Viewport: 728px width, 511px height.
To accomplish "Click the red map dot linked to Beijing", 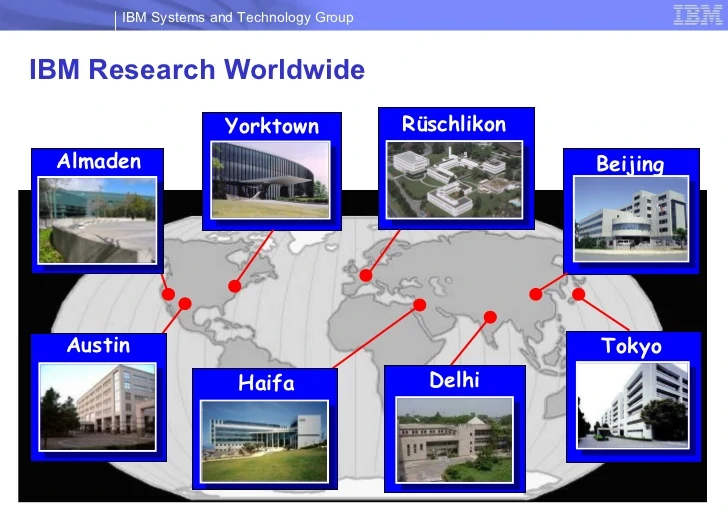I will coord(536,294).
